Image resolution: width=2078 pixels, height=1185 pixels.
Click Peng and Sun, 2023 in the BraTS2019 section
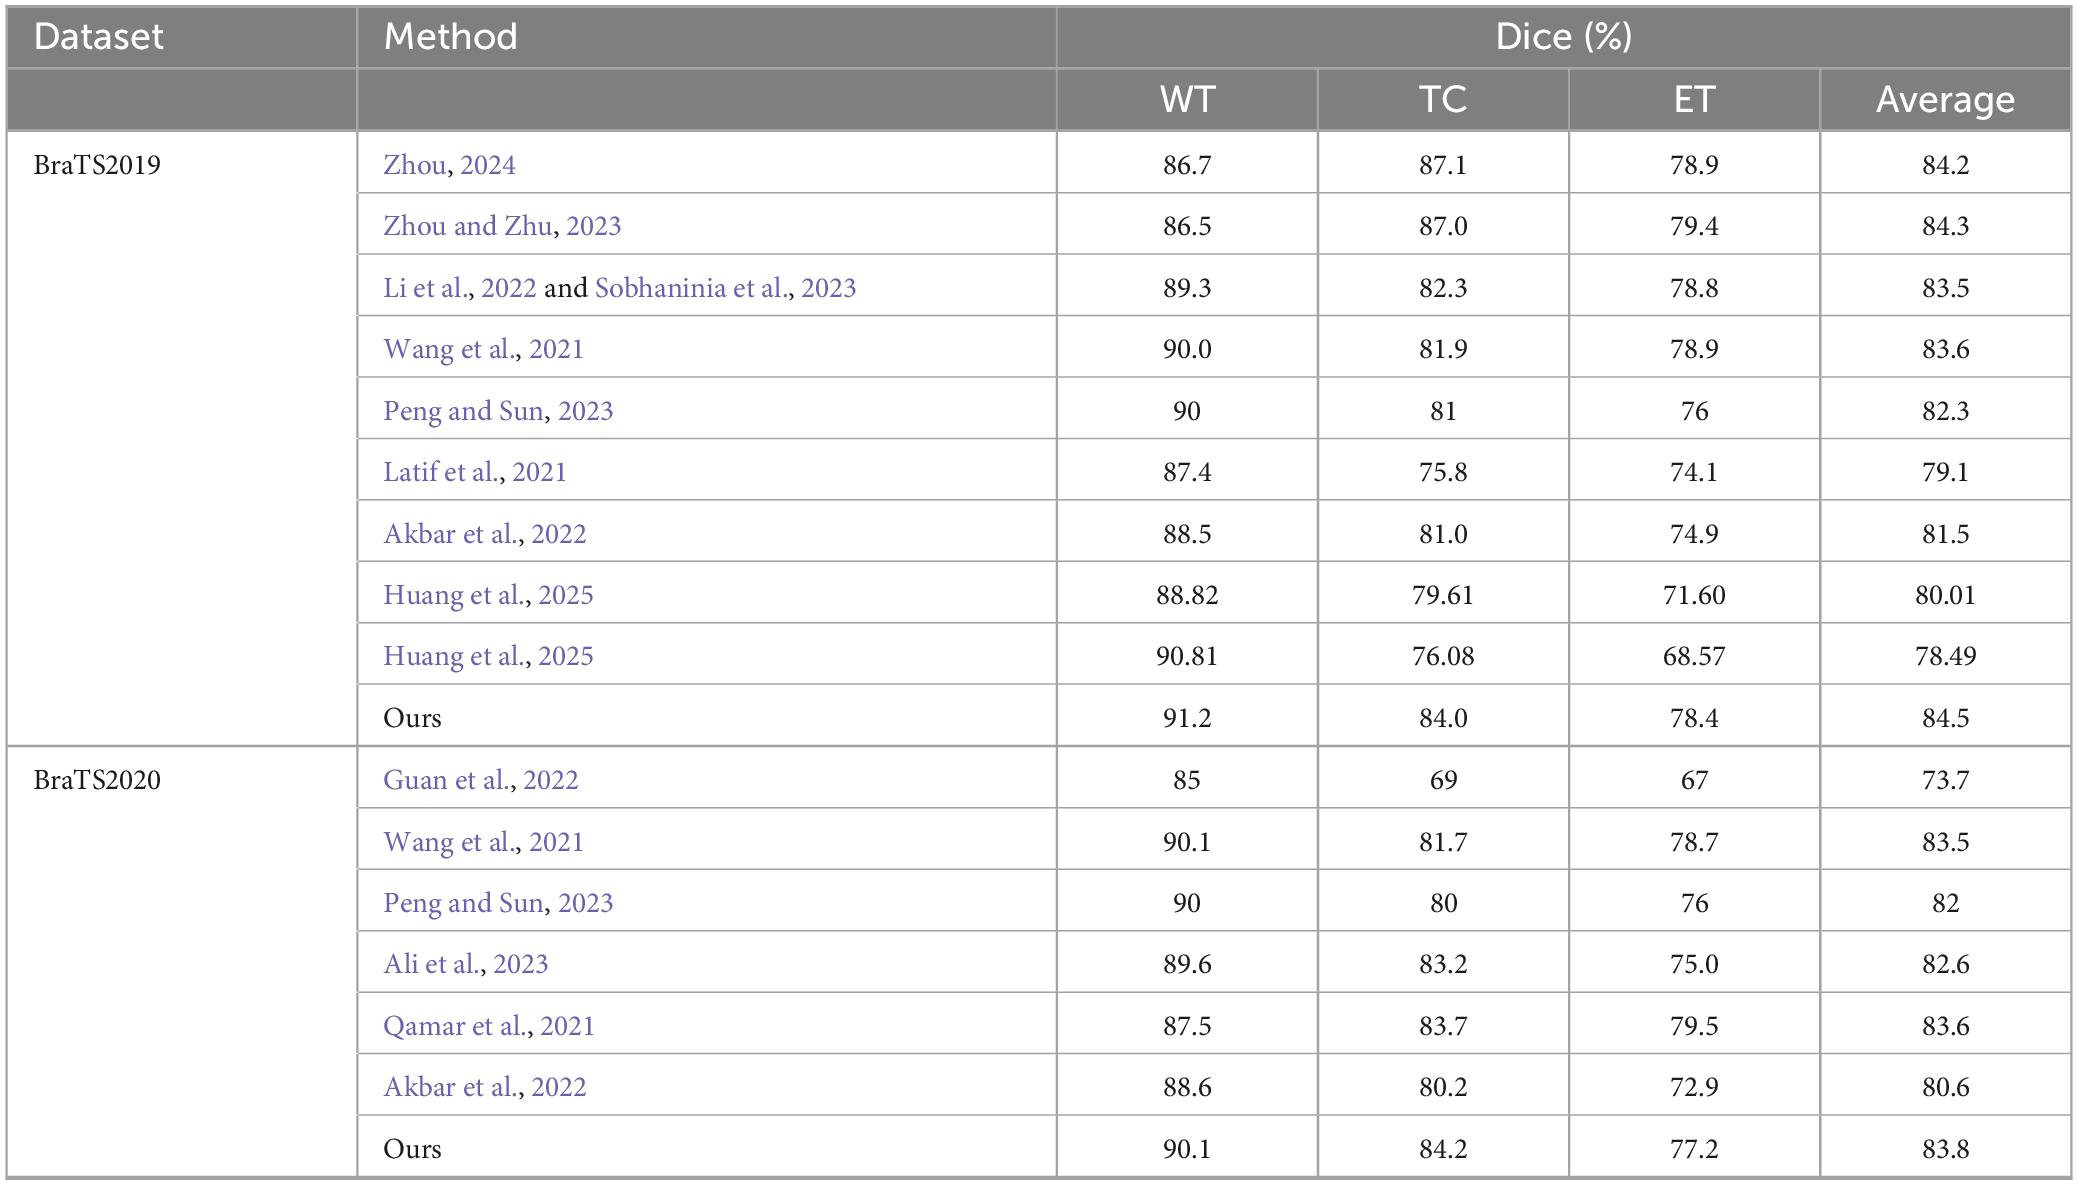(x=498, y=411)
